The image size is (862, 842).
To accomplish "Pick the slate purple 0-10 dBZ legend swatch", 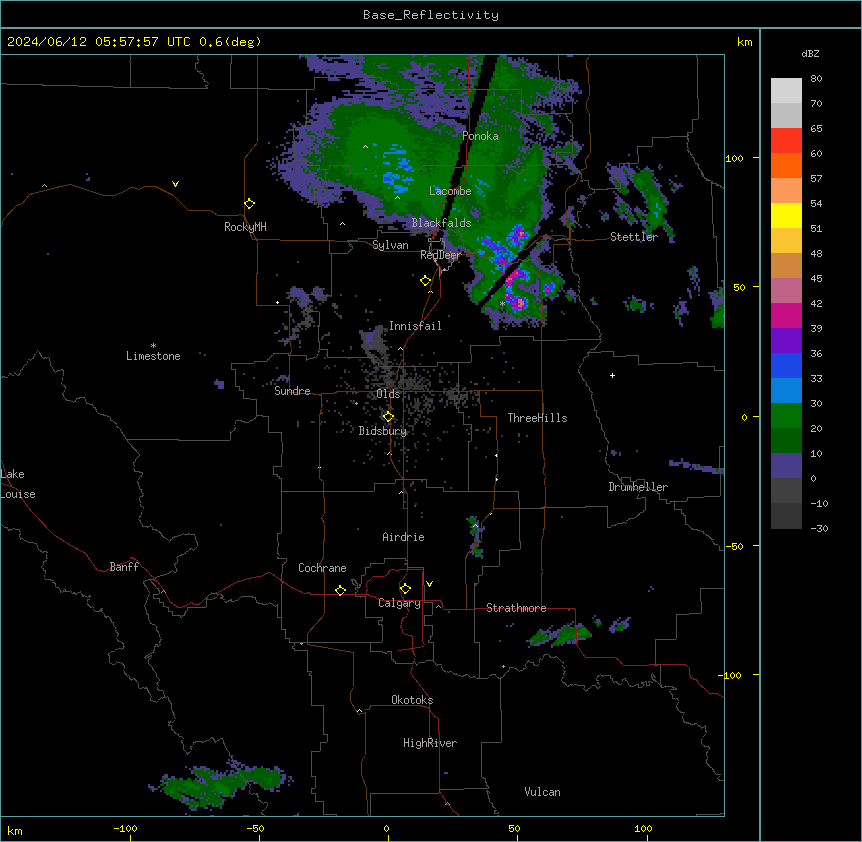I will click(x=786, y=466).
